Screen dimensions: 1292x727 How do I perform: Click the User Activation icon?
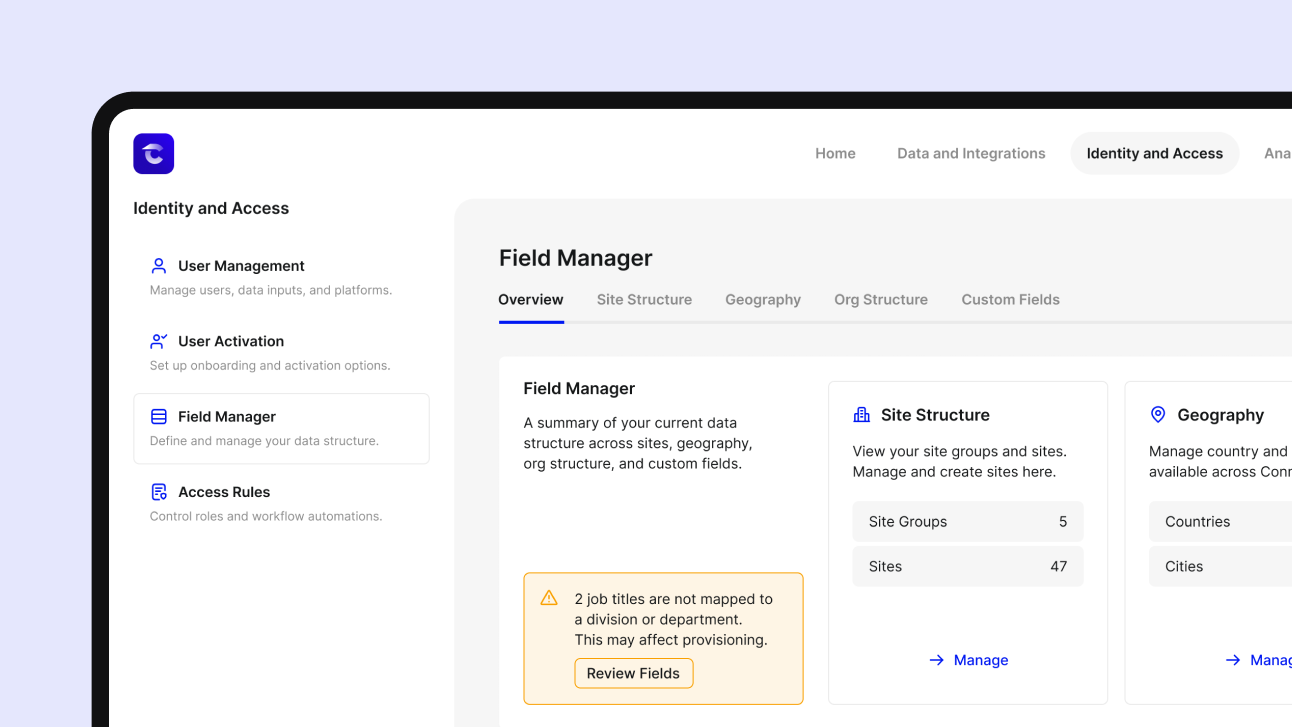click(158, 341)
